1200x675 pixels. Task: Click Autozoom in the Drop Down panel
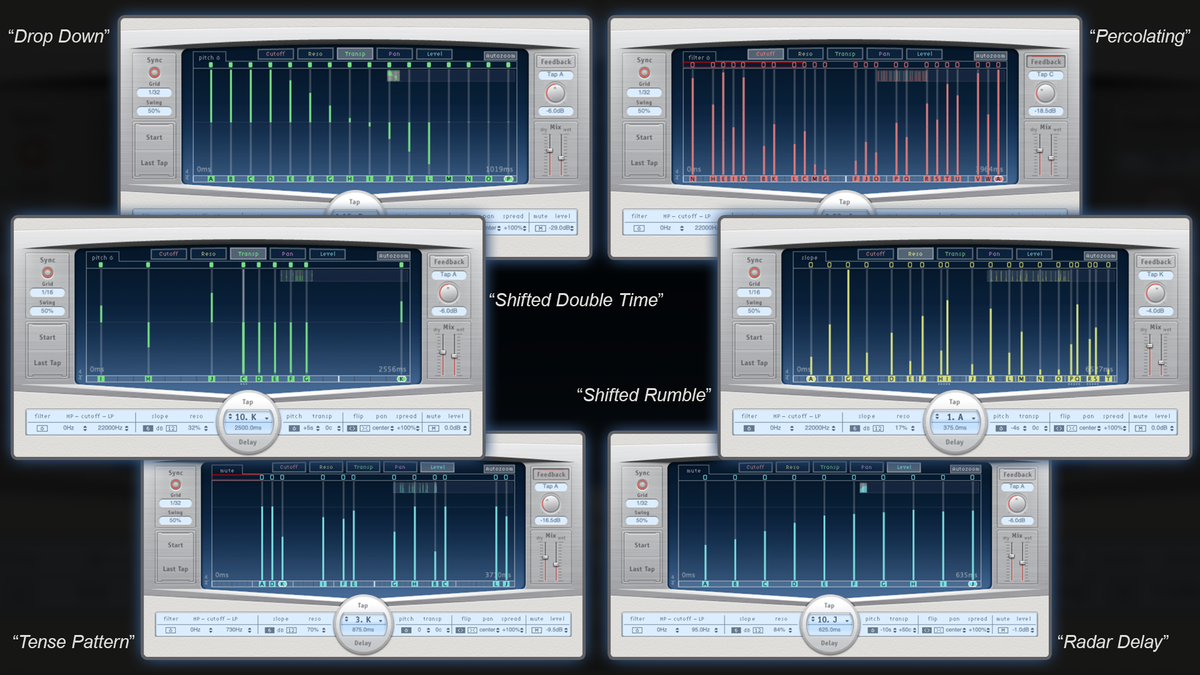[x=501, y=56]
